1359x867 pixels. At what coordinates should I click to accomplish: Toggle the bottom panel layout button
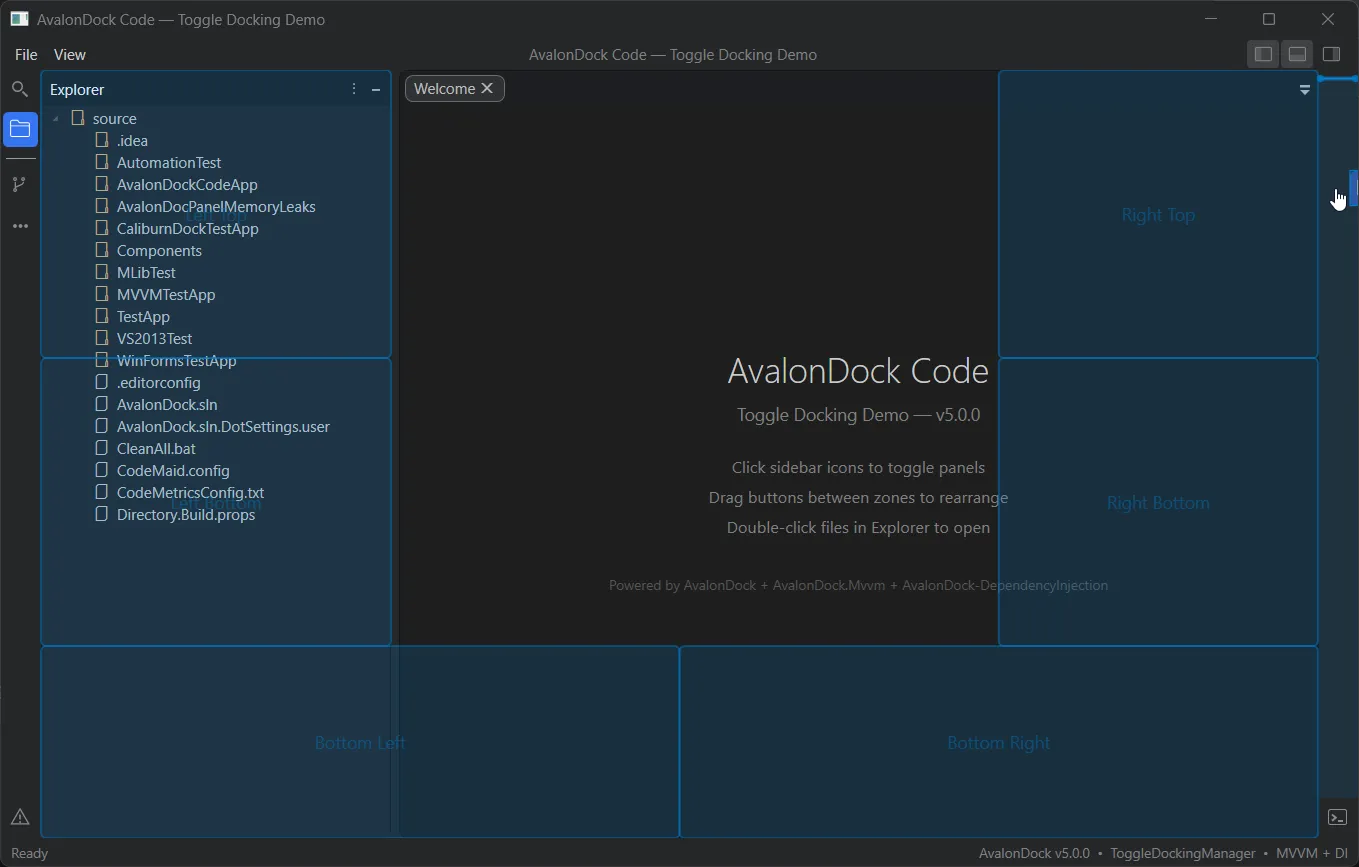(1297, 54)
